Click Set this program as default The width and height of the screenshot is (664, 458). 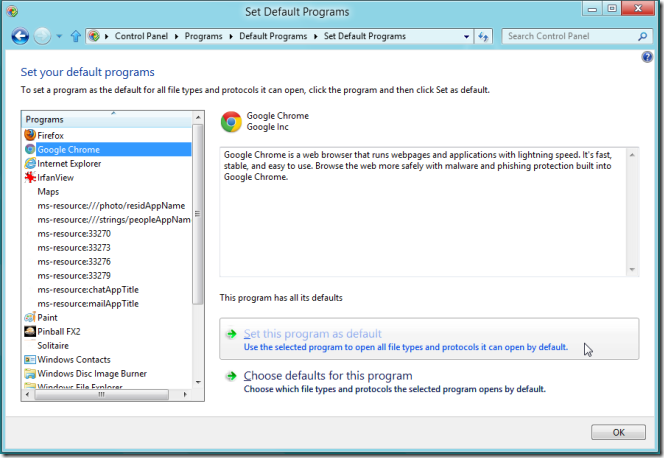pyautogui.click(x=313, y=334)
